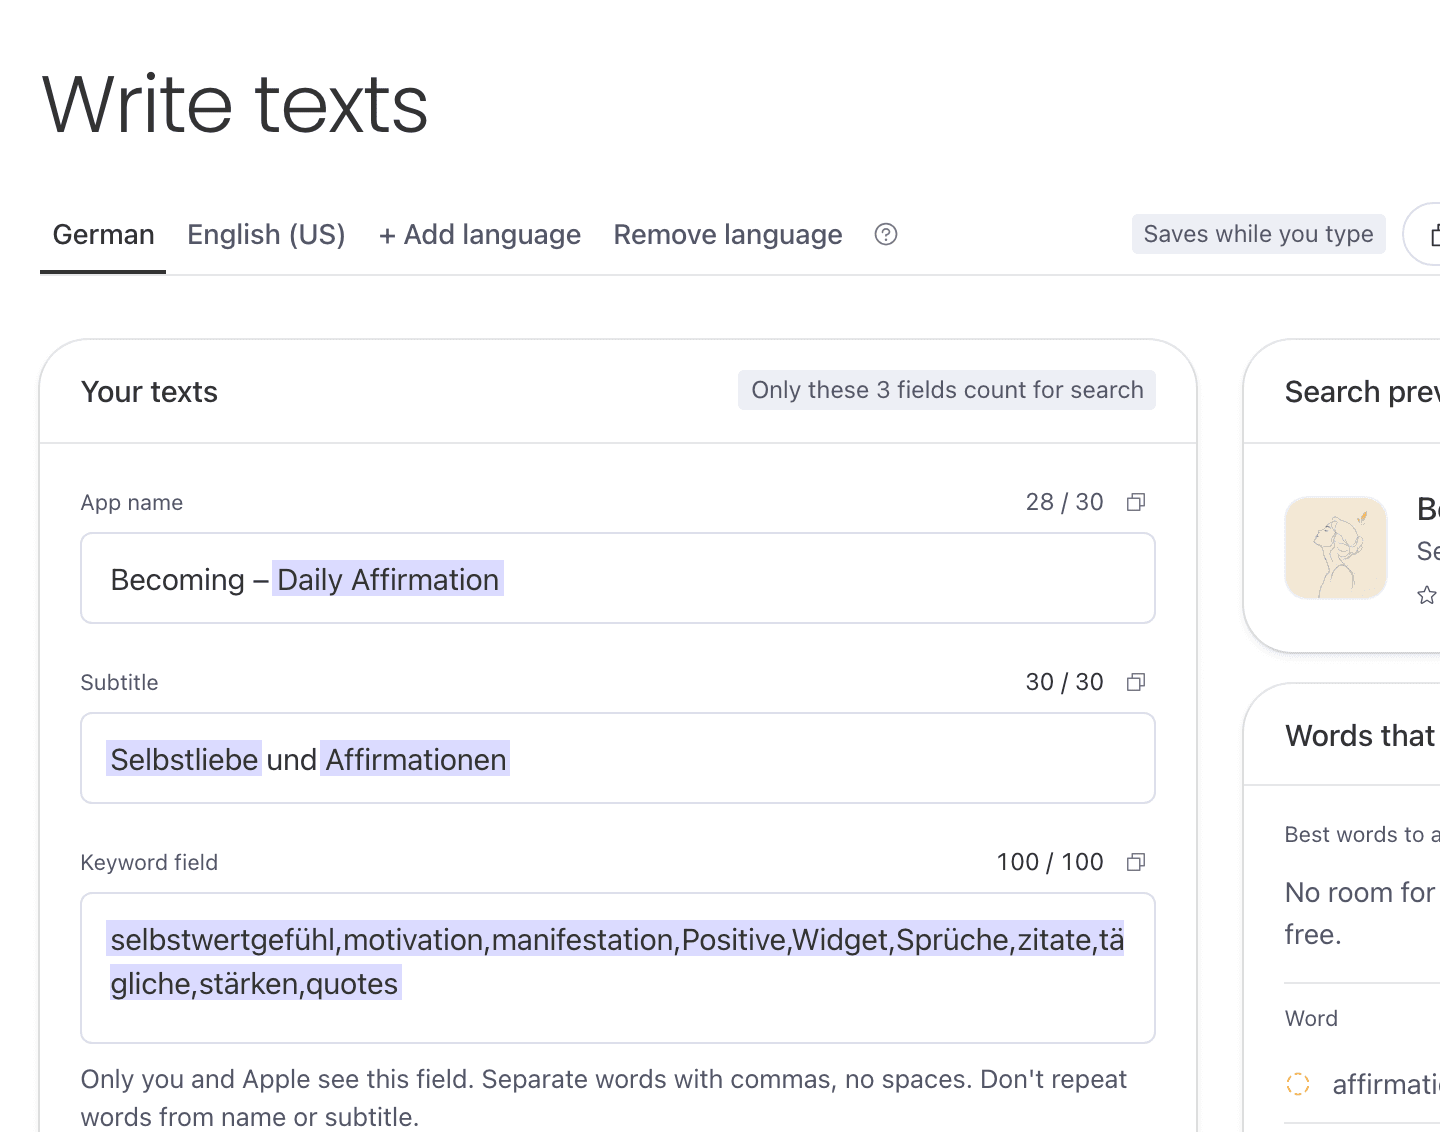This screenshot has height=1132, width=1440.
Task: Copy the Subtitle text icon
Action: (1135, 682)
